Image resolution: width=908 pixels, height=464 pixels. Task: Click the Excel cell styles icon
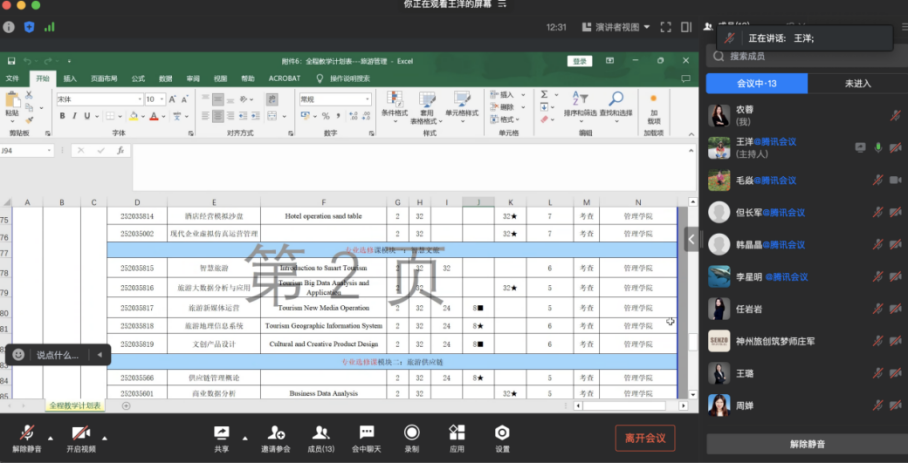click(462, 98)
